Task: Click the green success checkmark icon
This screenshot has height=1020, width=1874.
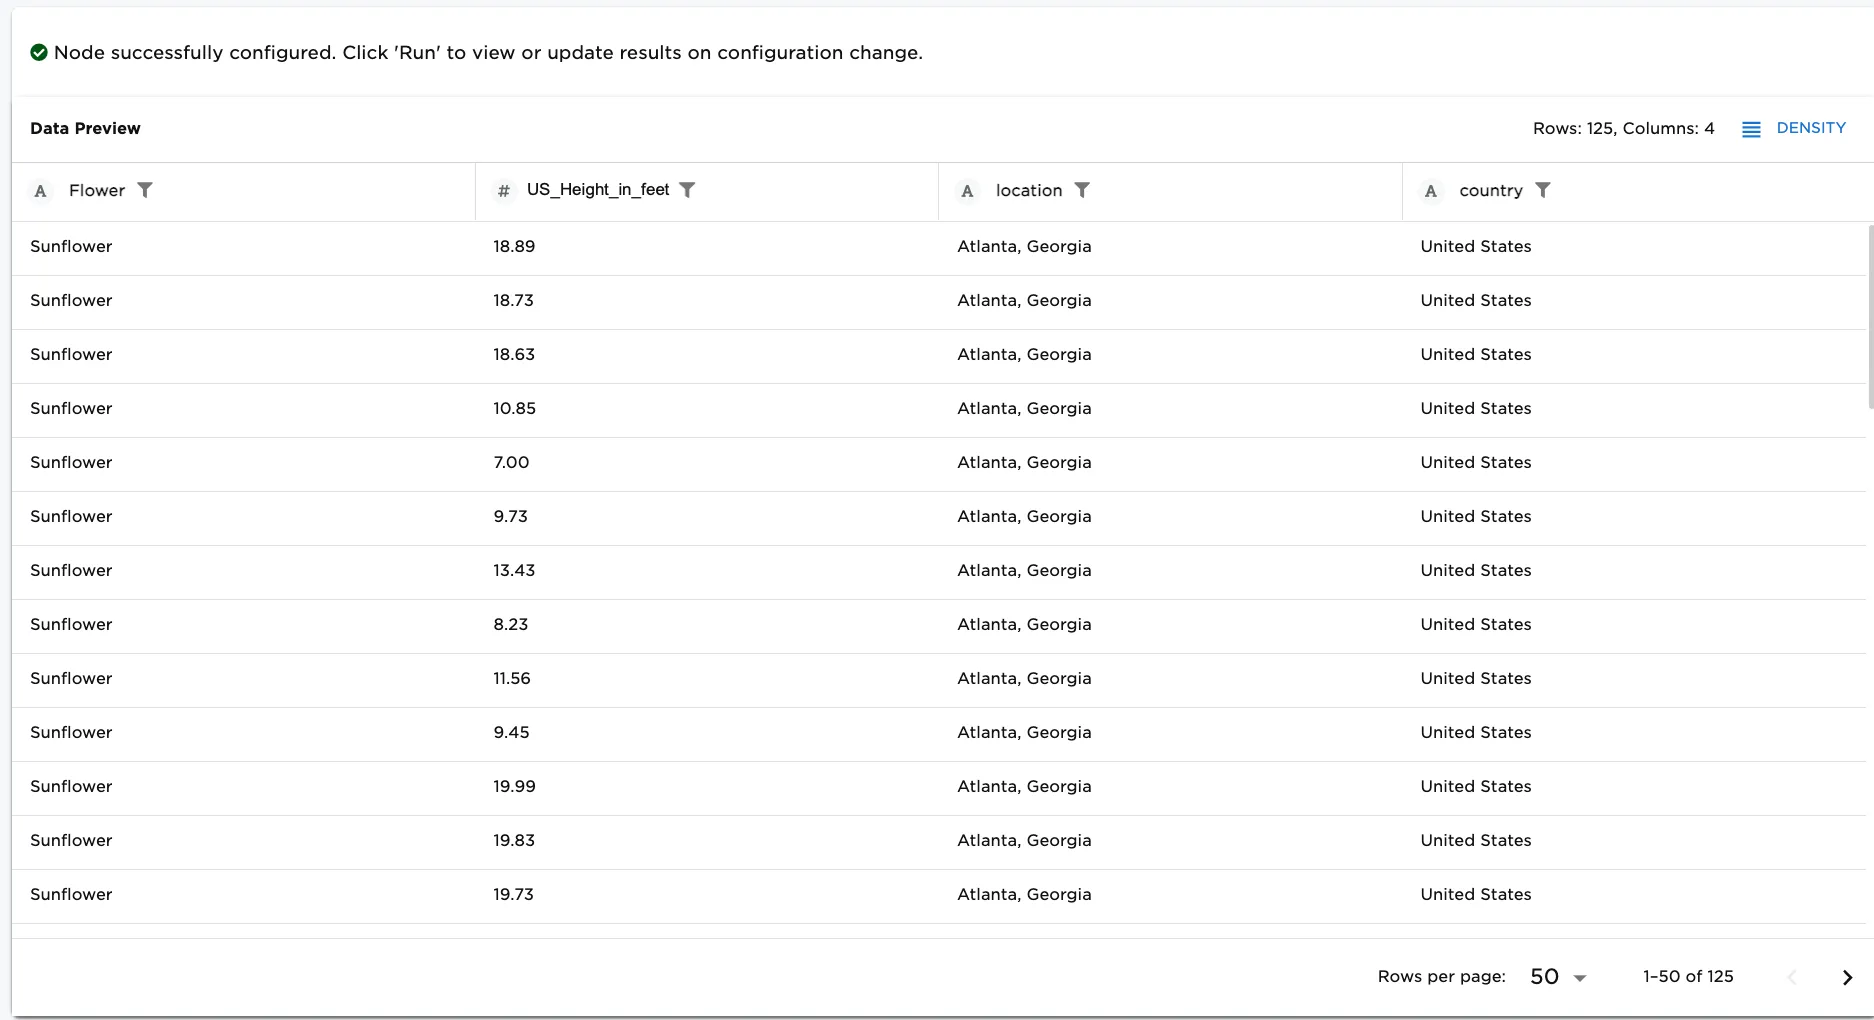Action: tap(39, 53)
